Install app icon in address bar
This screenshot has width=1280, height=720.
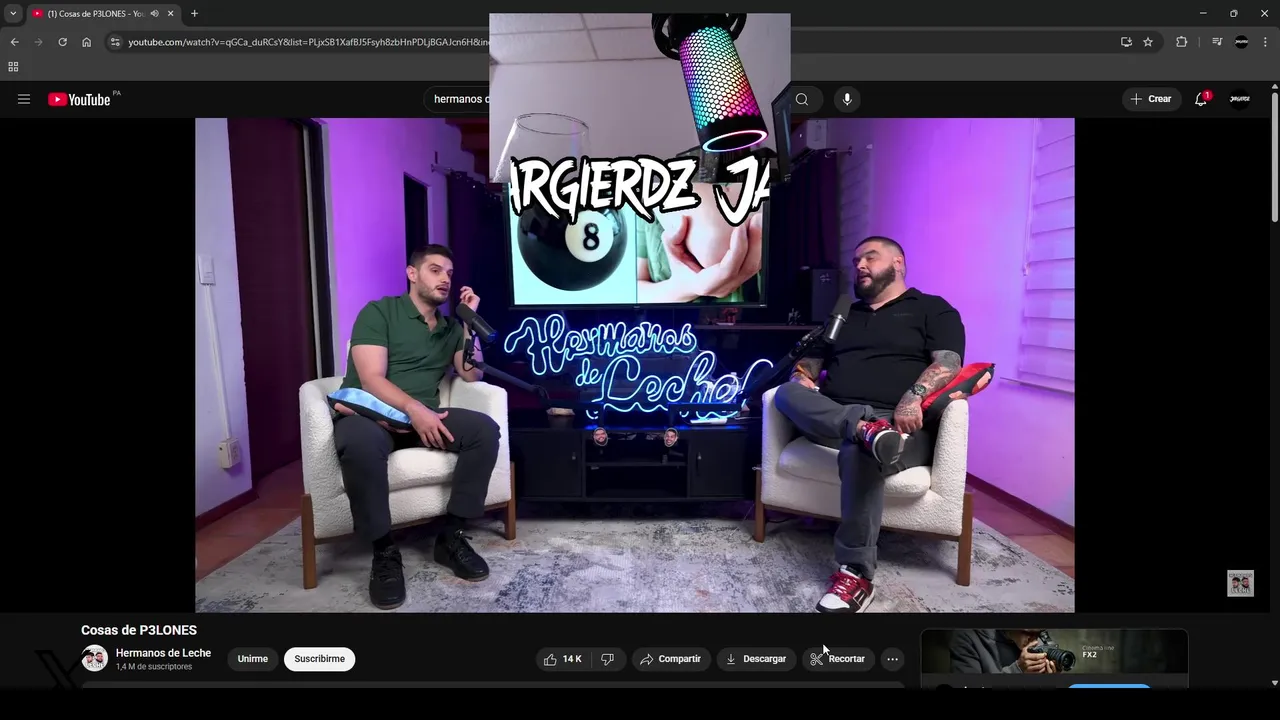1126,42
